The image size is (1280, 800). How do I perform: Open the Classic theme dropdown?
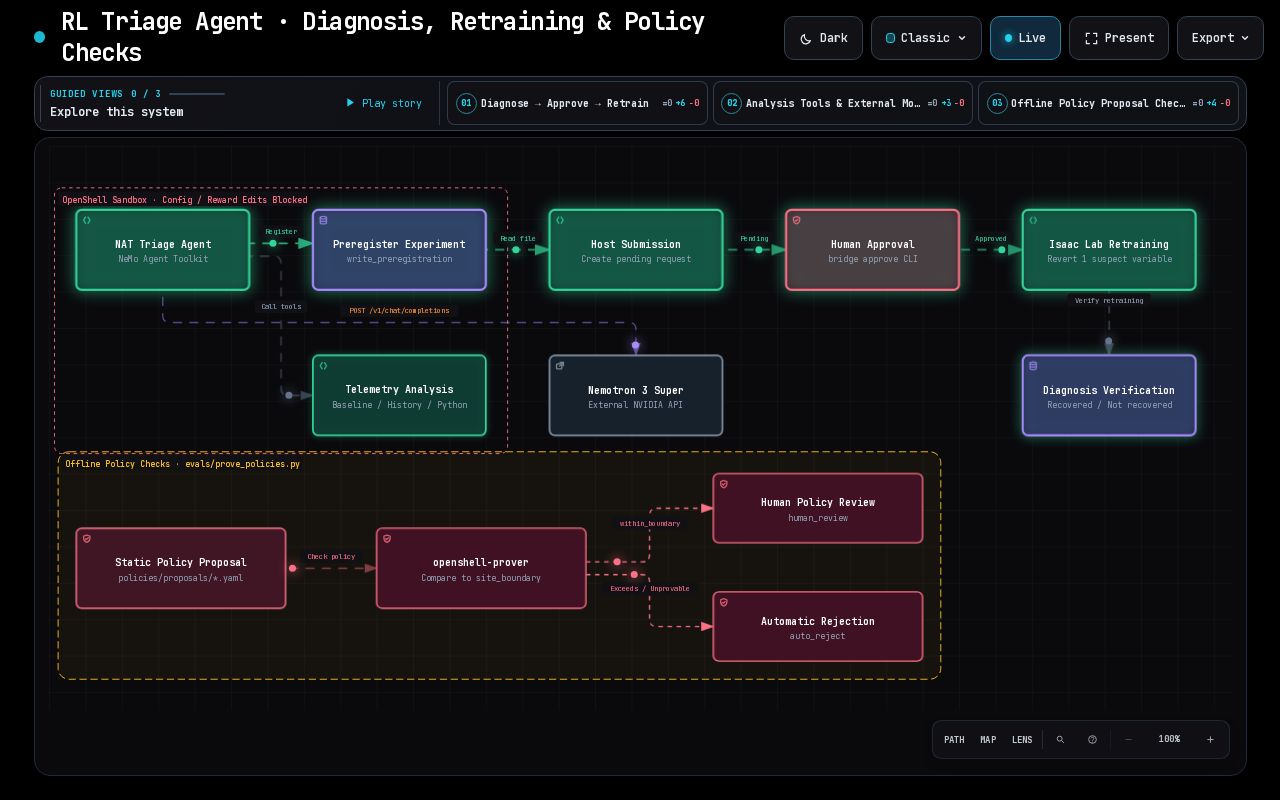(x=926, y=38)
